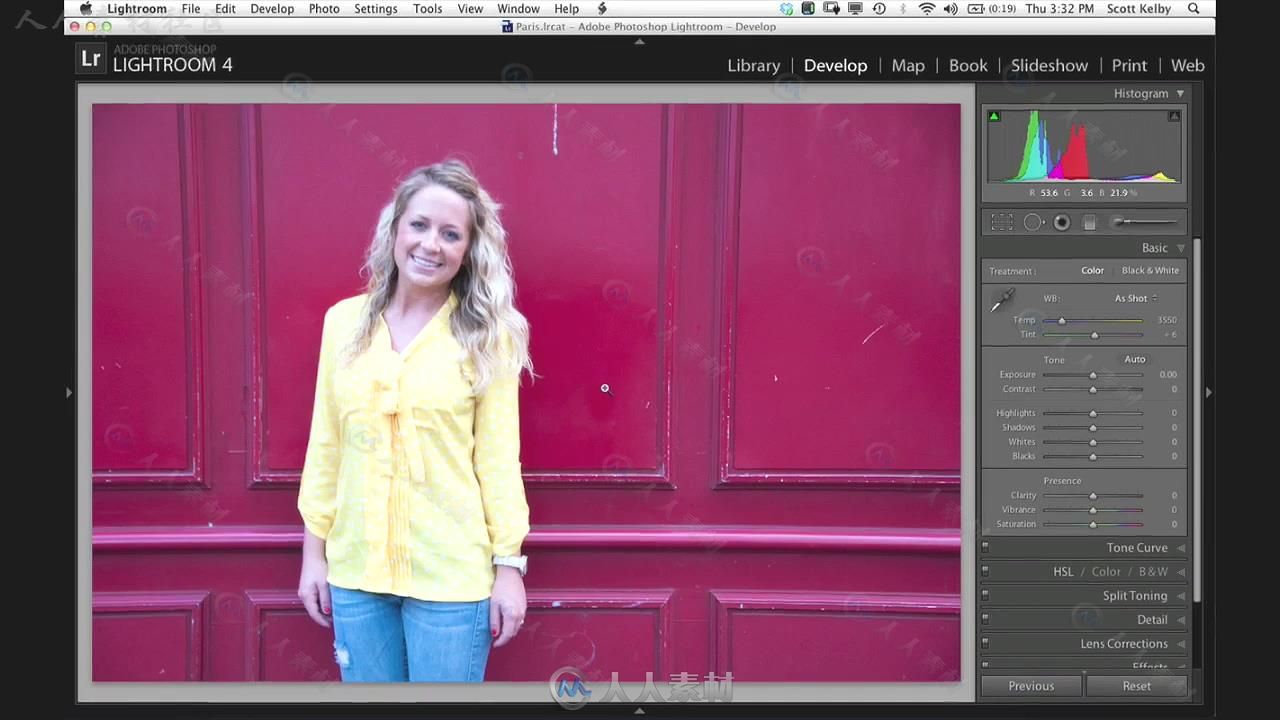Open the Develop menu in menu bar

tap(272, 9)
